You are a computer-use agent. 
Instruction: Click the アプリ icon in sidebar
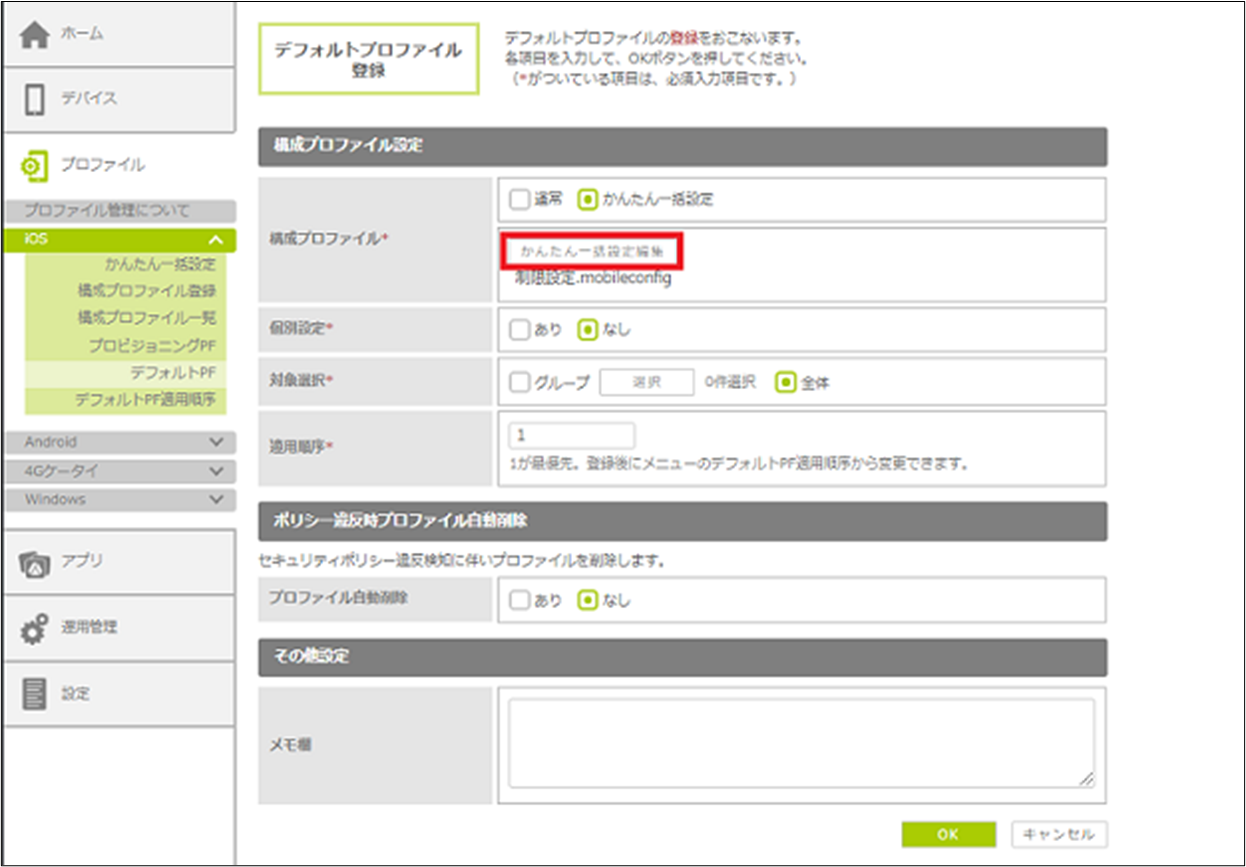tap(35, 563)
